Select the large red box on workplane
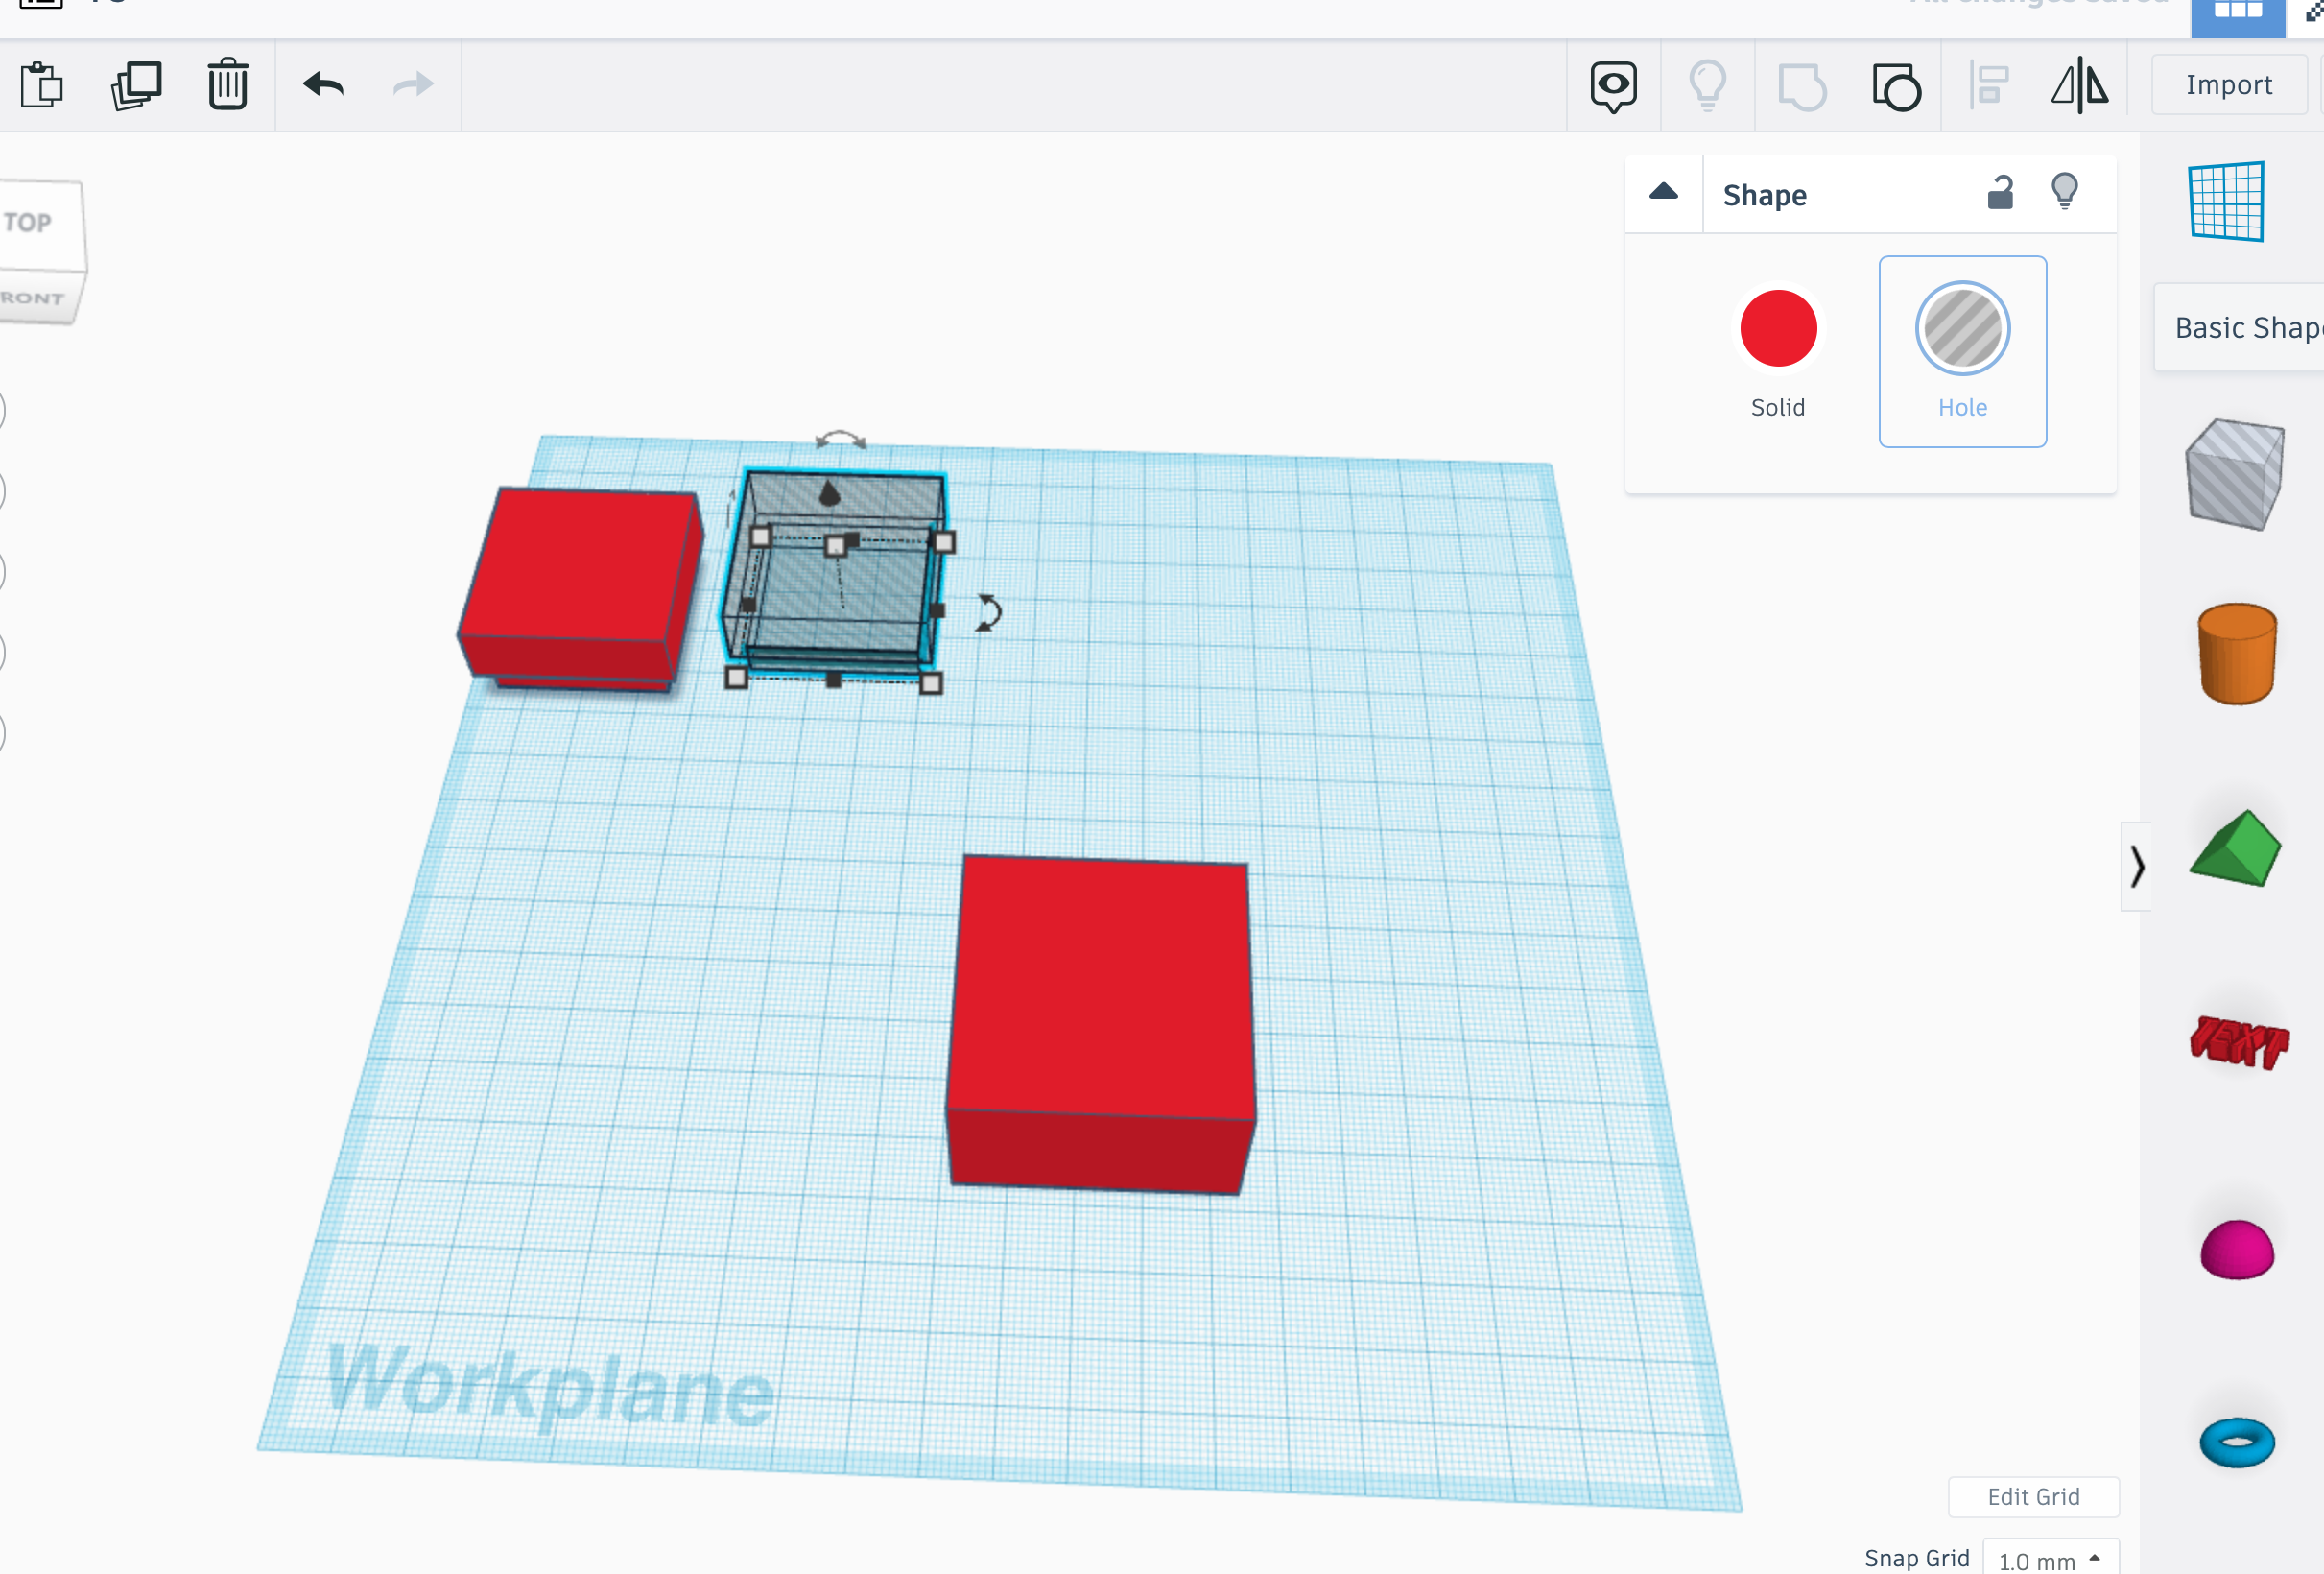This screenshot has height=1574, width=2324. [1101, 1023]
